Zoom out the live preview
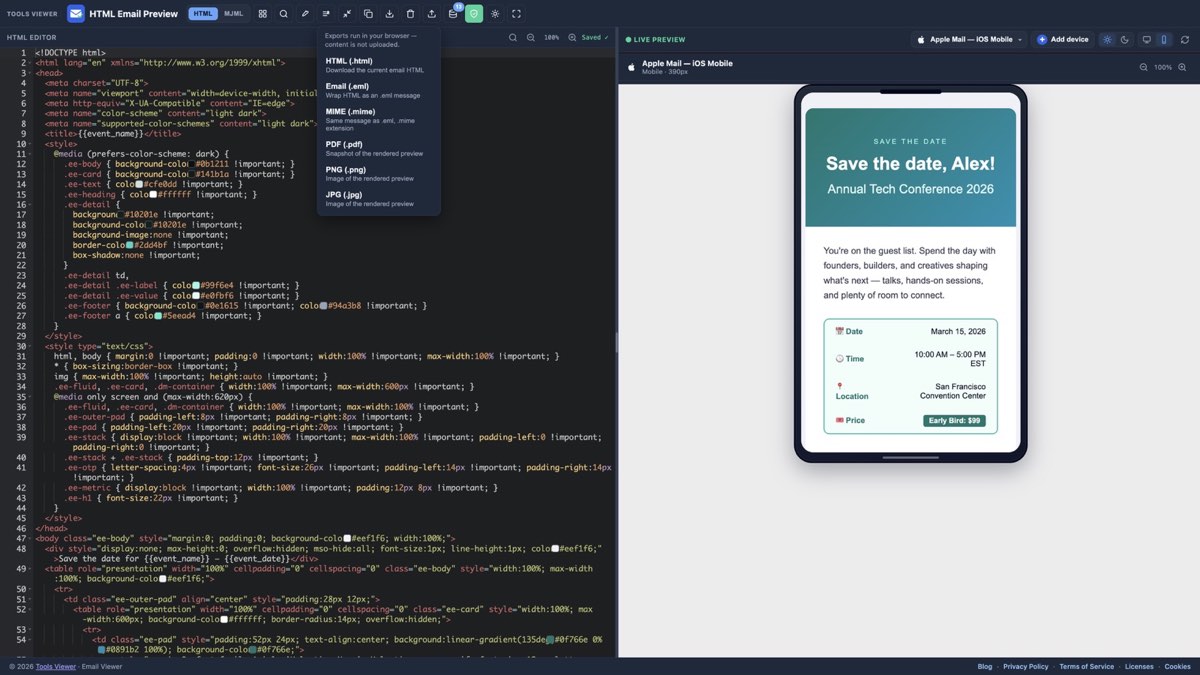The height and width of the screenshot is (675, 1200). 1144,67
